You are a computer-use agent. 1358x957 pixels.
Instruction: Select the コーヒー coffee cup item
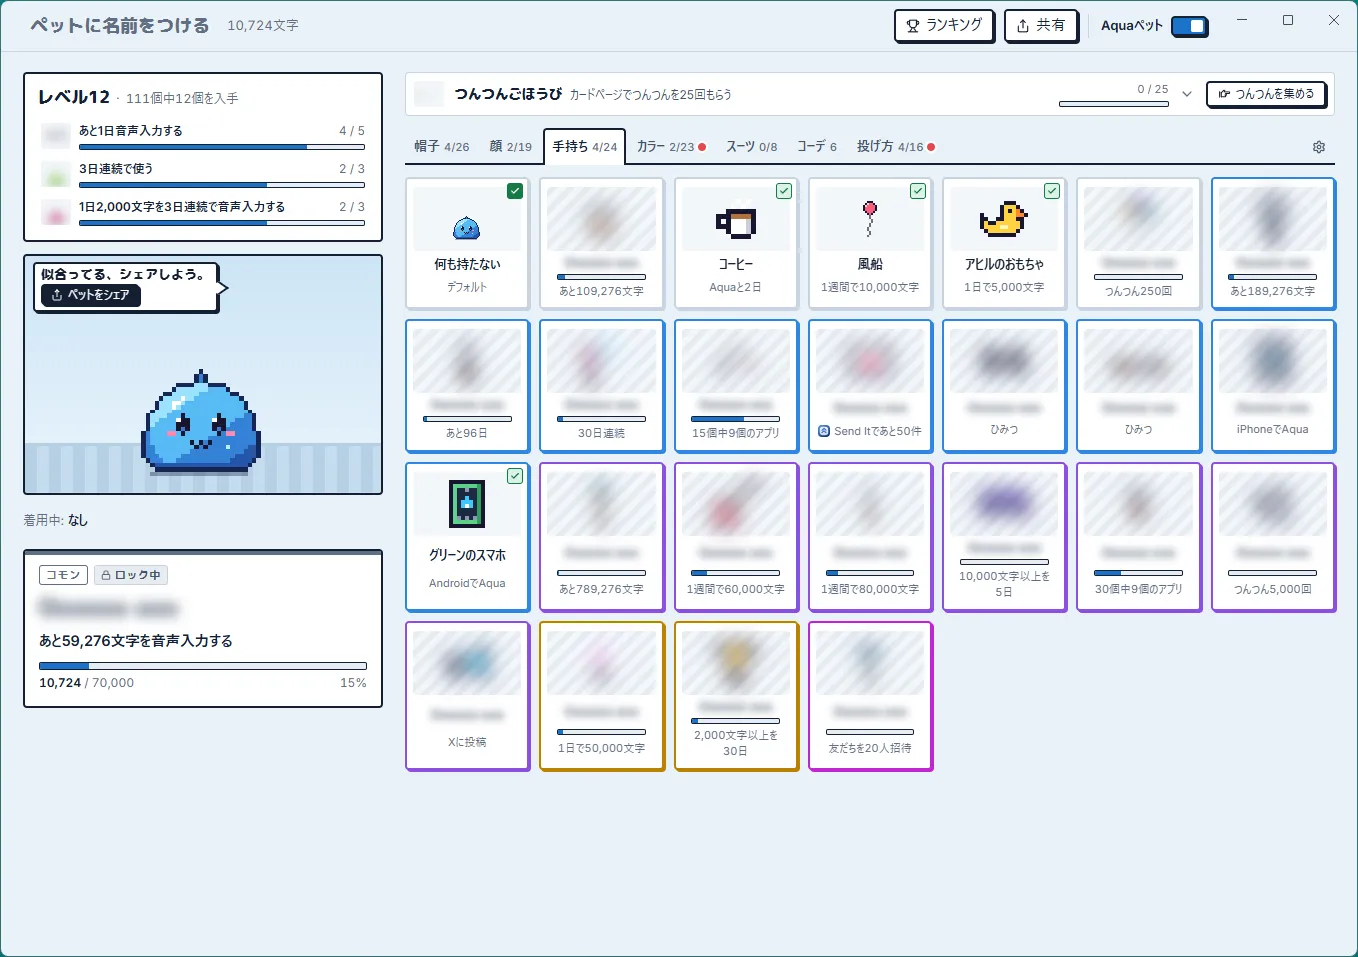[736, 243]
